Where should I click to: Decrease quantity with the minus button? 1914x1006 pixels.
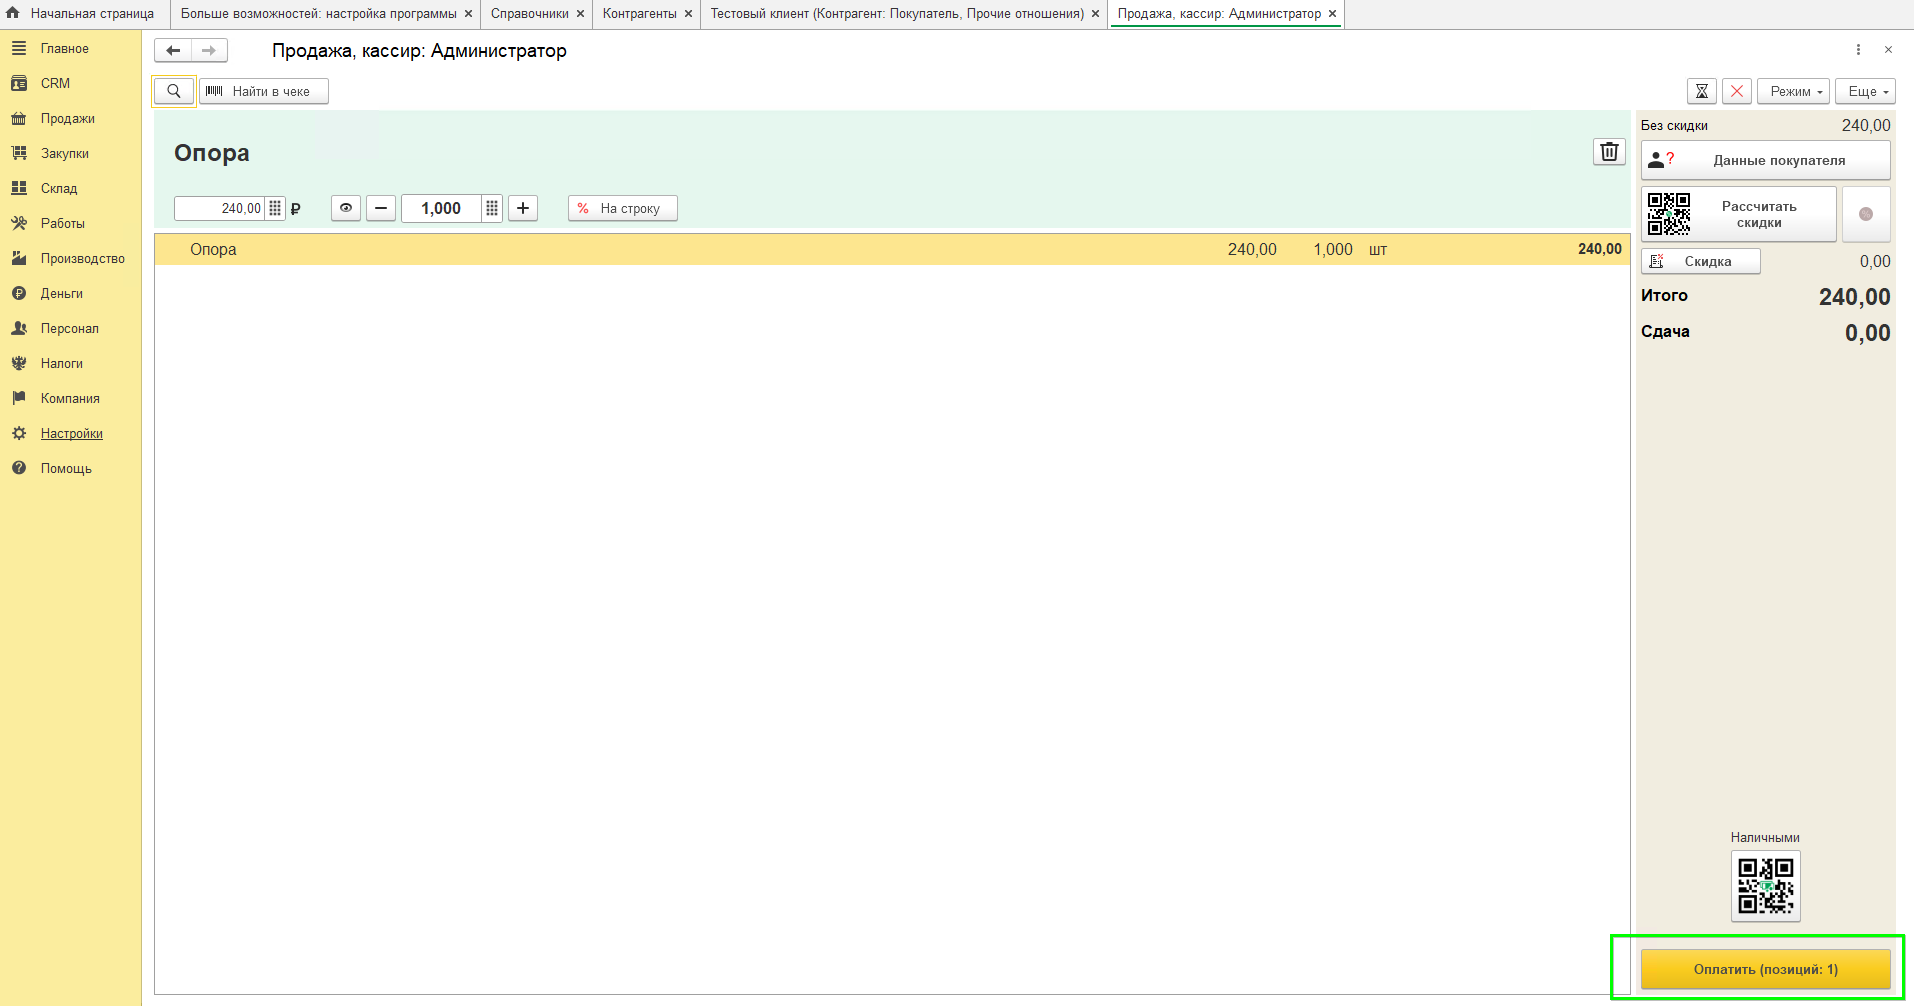tap(381, 208)
